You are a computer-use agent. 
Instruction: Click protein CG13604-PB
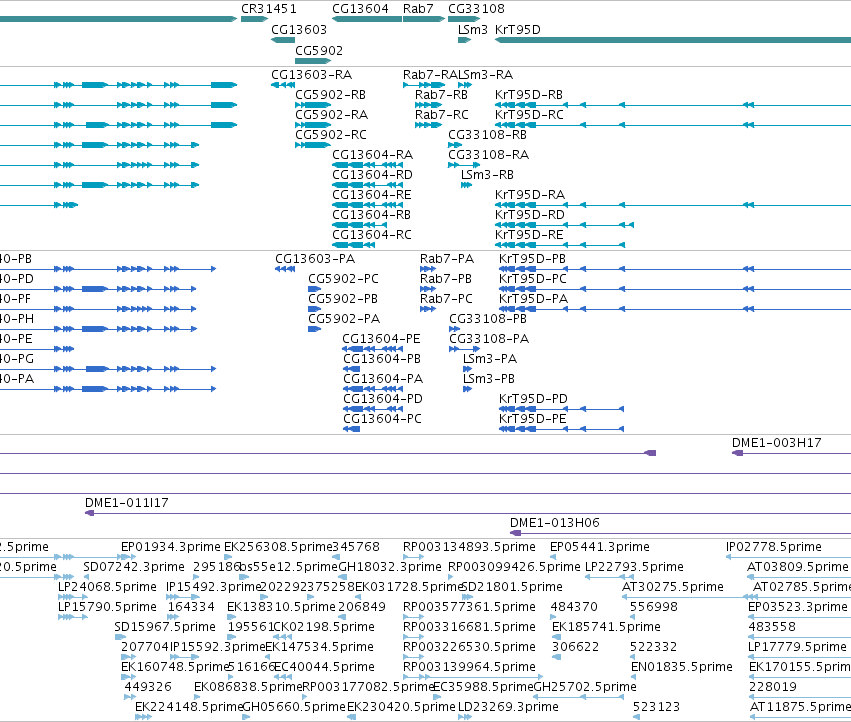pyautogui.click(x=382, y=359)
